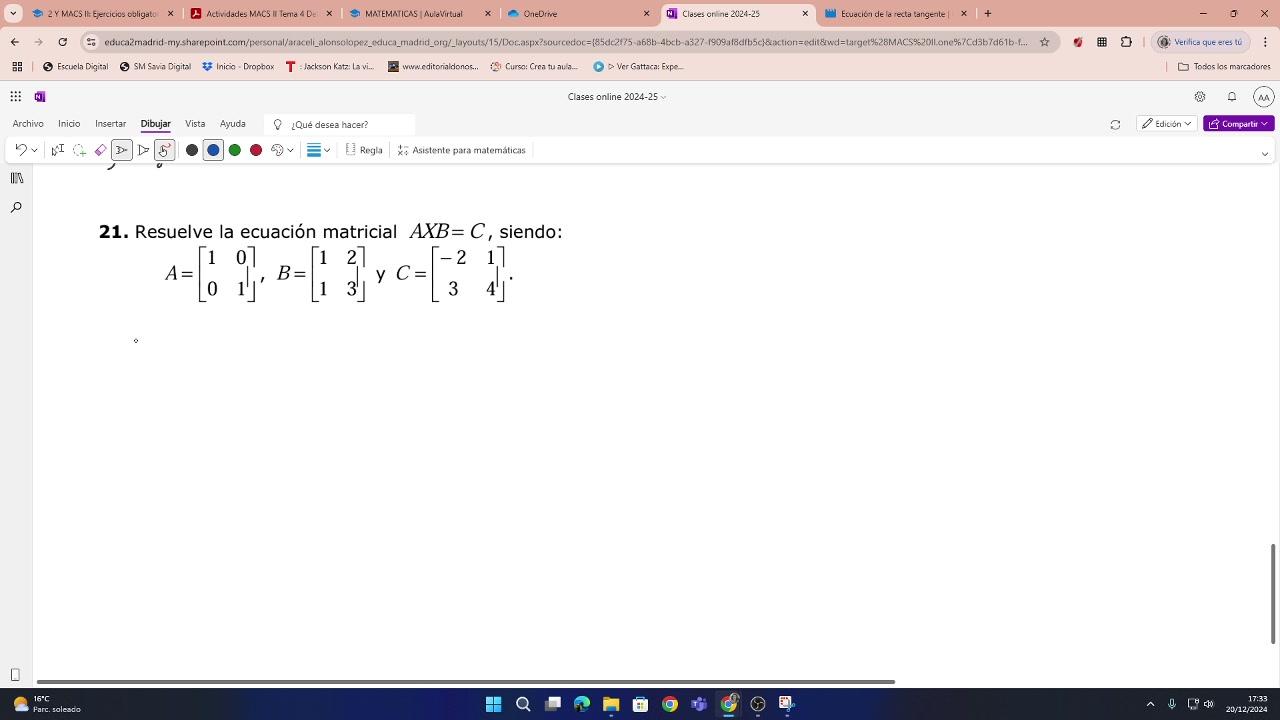Viewport: 1280px width, 720px height.
Task: Click the ¿Qué desea hacer? search box
Action: pyautogui.click(x=340, y=125)
